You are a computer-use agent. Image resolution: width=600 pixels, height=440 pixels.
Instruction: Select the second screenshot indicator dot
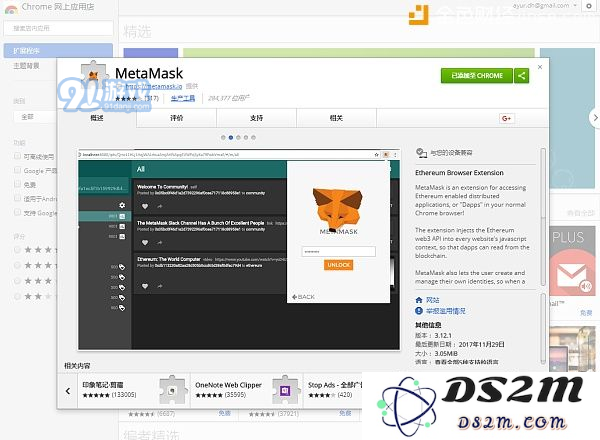[231, 137]
